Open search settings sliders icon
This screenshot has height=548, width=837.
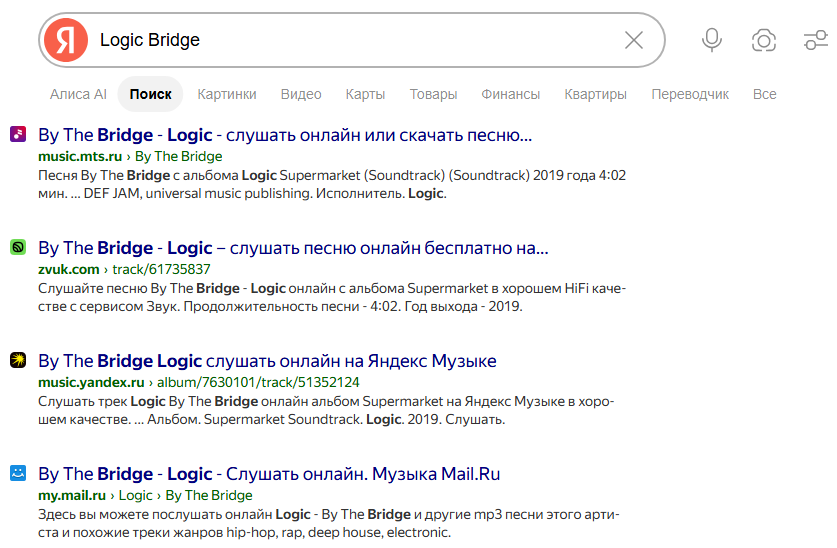point(815,40)
